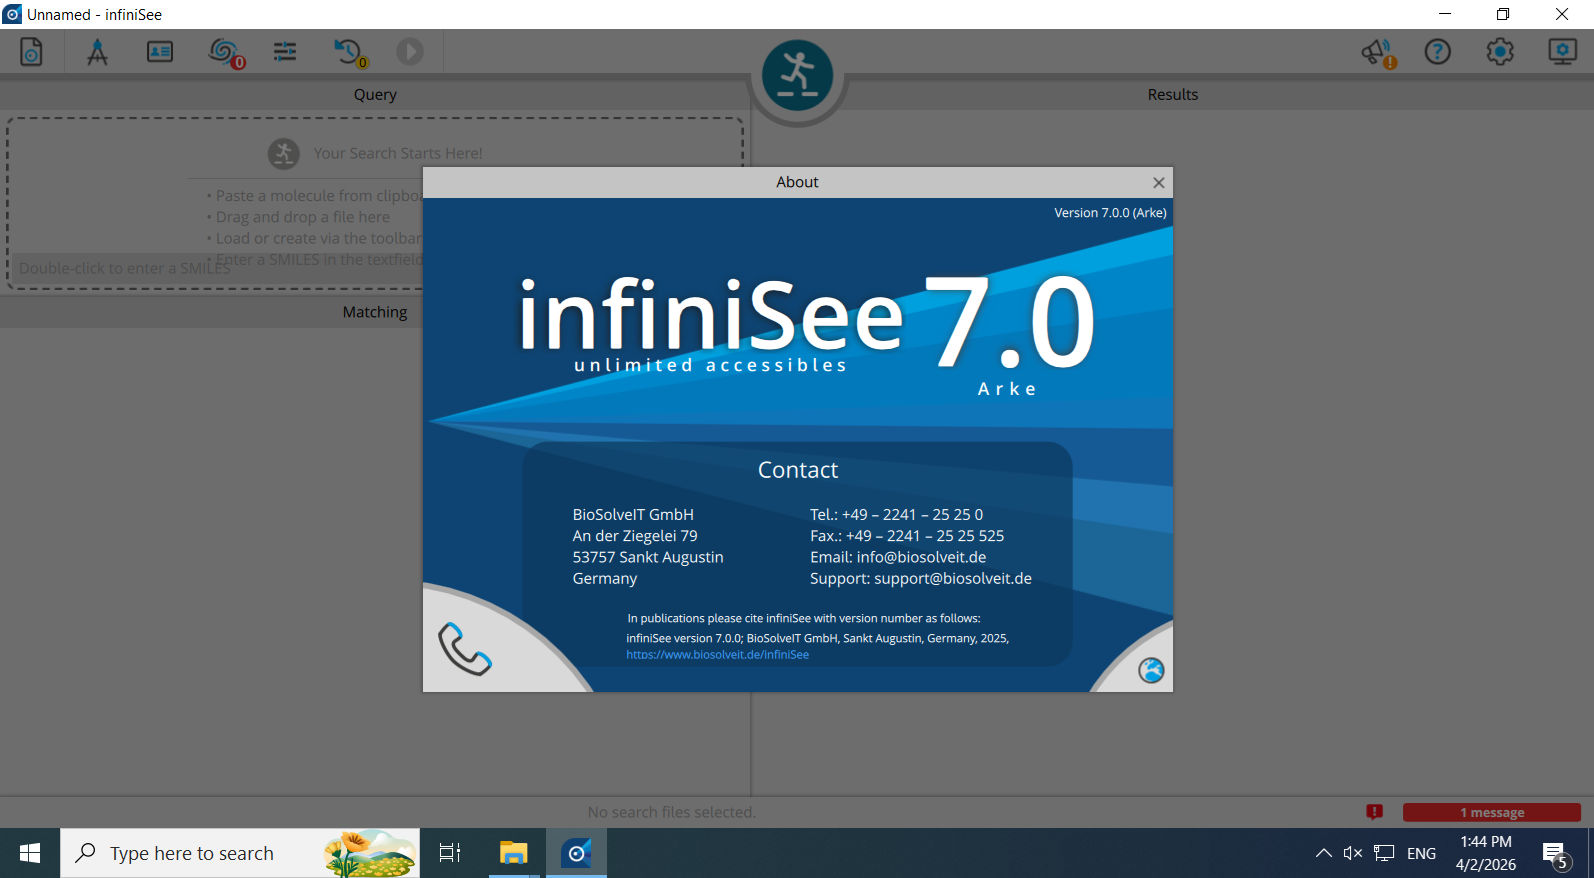Open the gear settings icon
Image resolution: width=1594 pixels, height=878 pixels.
pyautogui.click(x=1500, y=51)
